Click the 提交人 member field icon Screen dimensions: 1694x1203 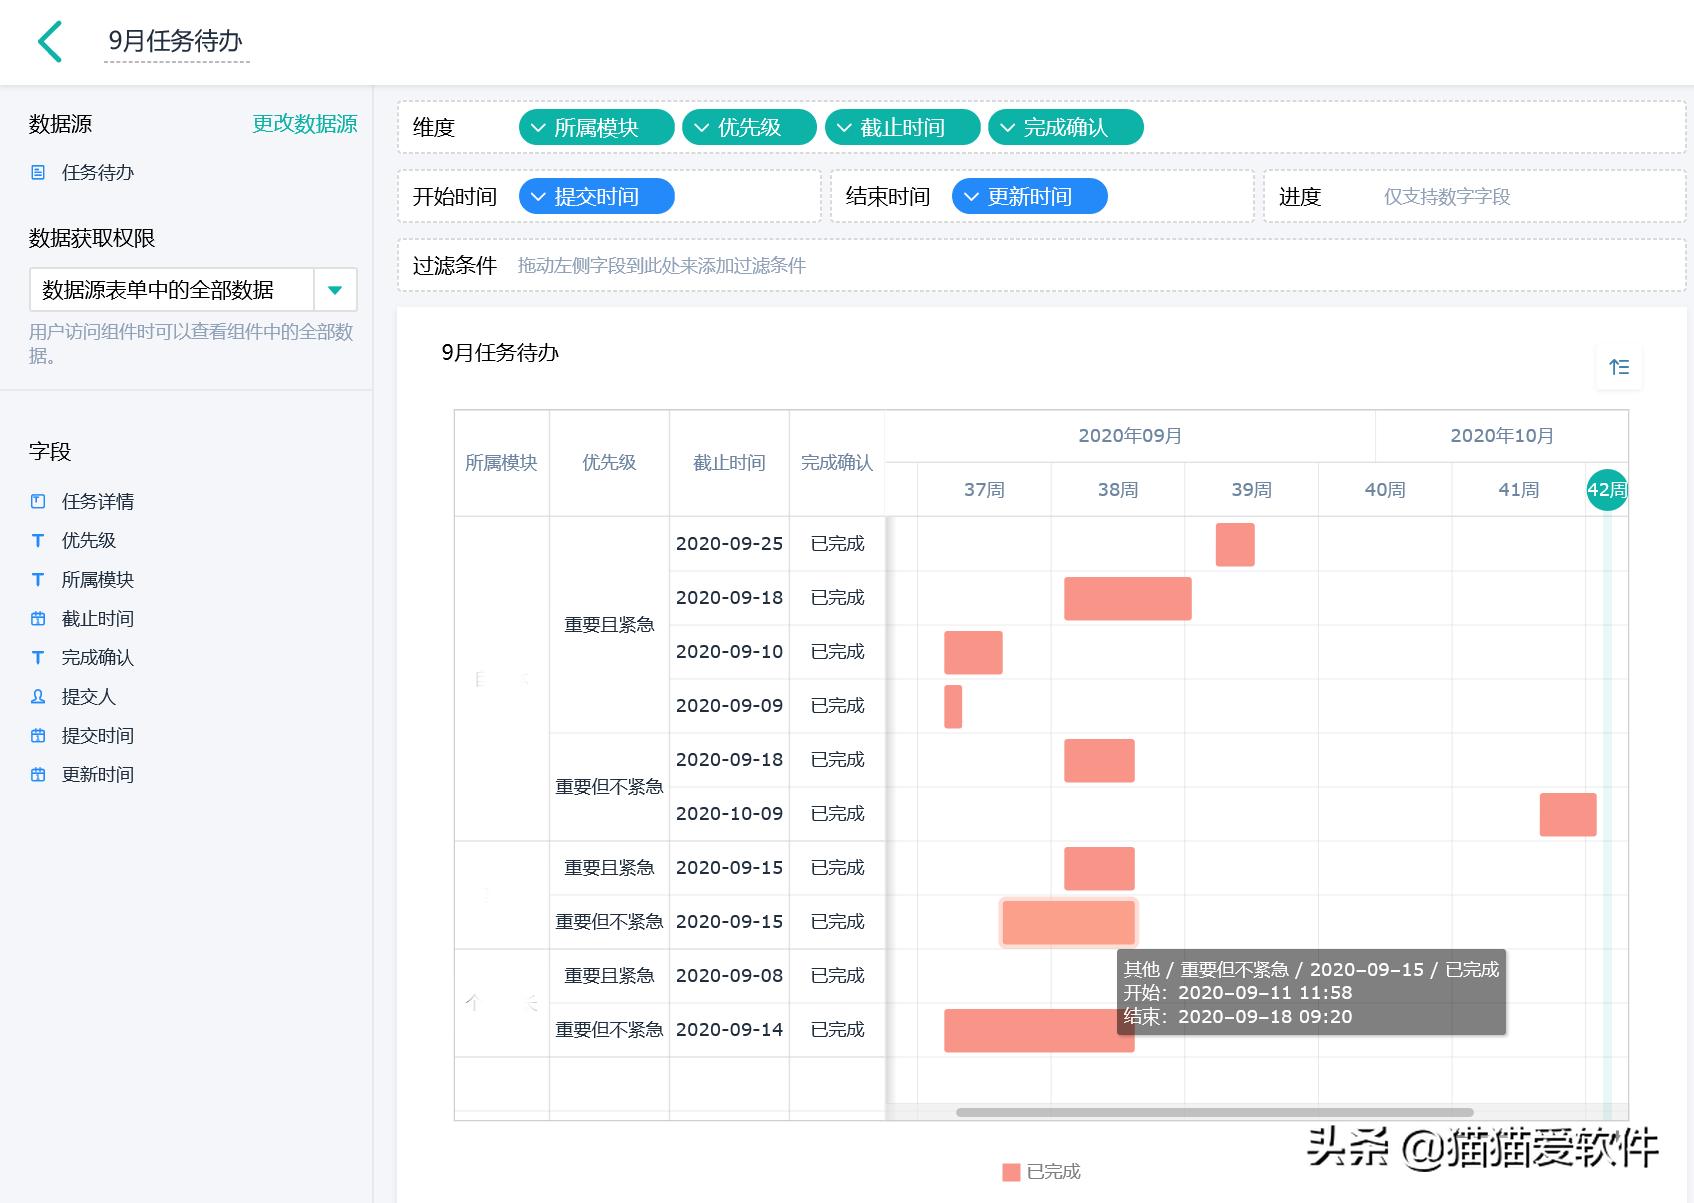coord(38,696)
